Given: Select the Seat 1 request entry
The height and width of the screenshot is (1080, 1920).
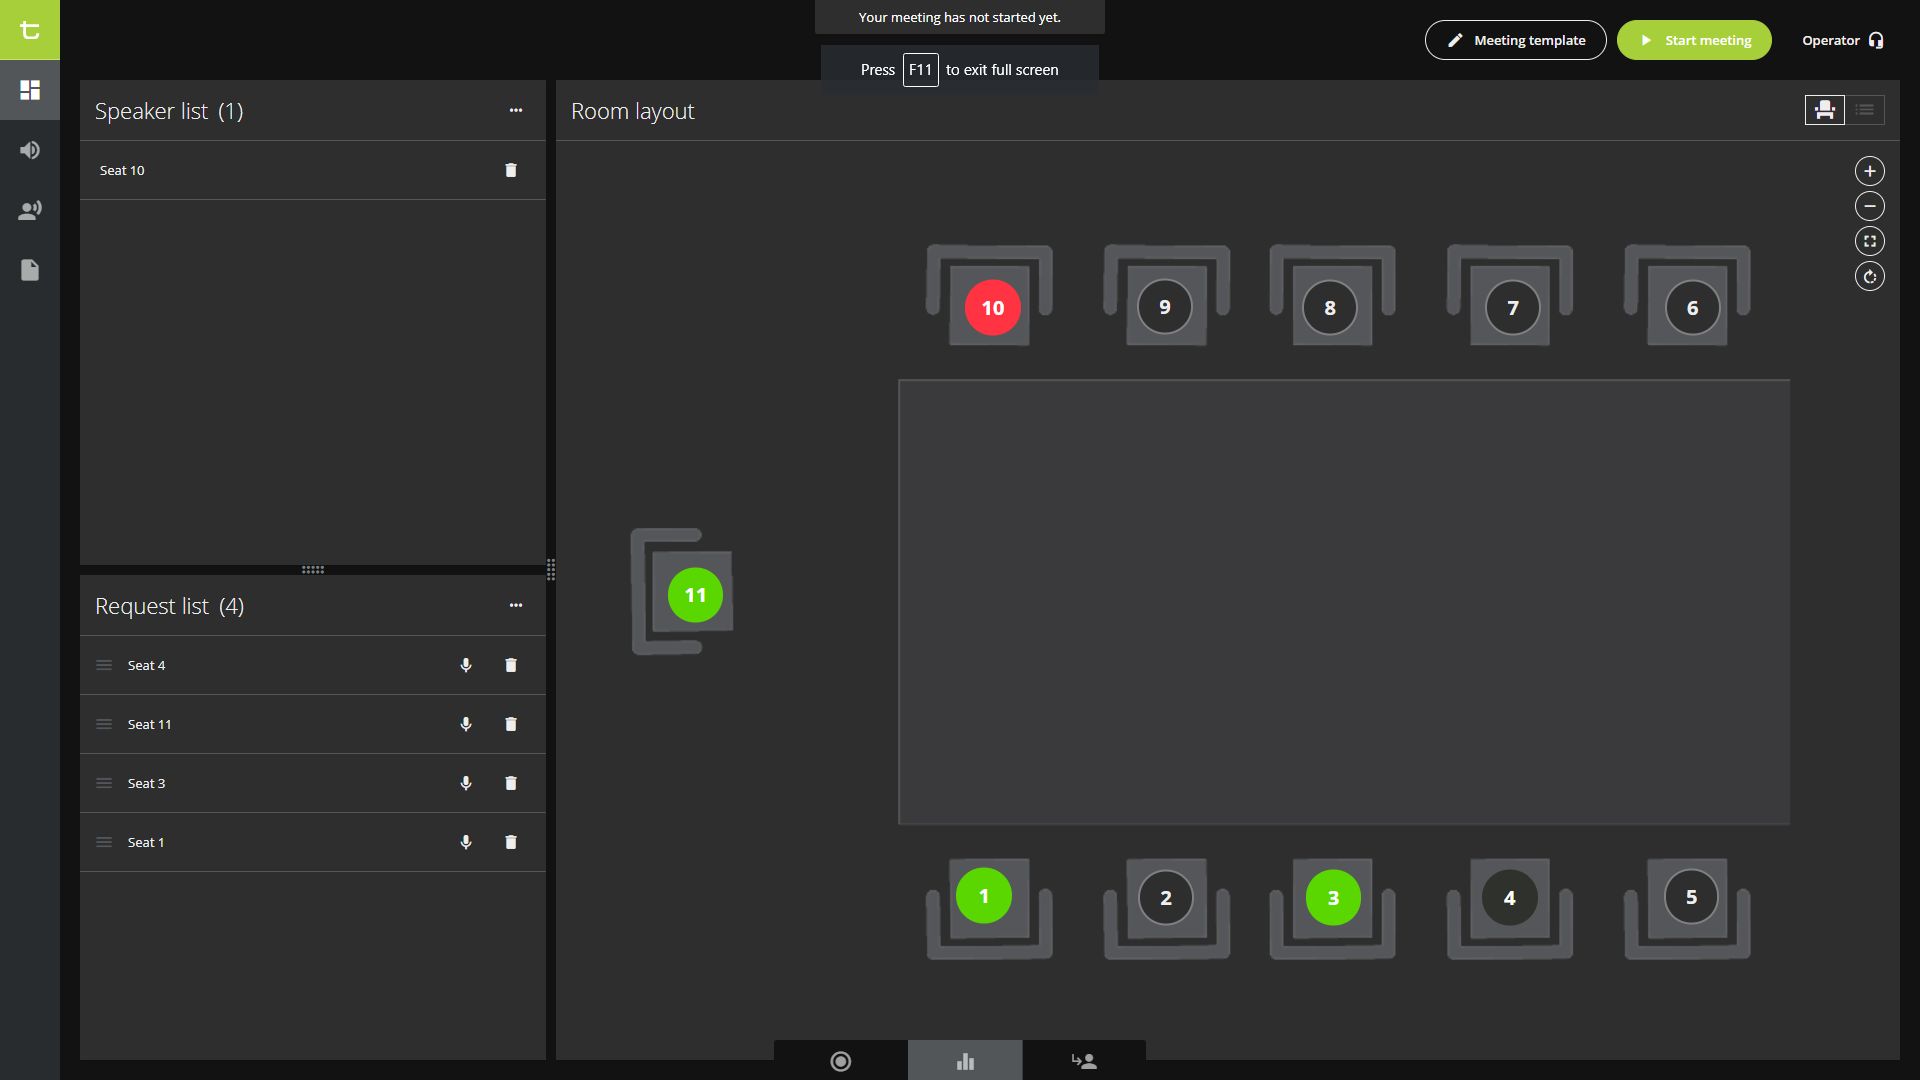Looking at the screenshot, I should tap(313, 842).
